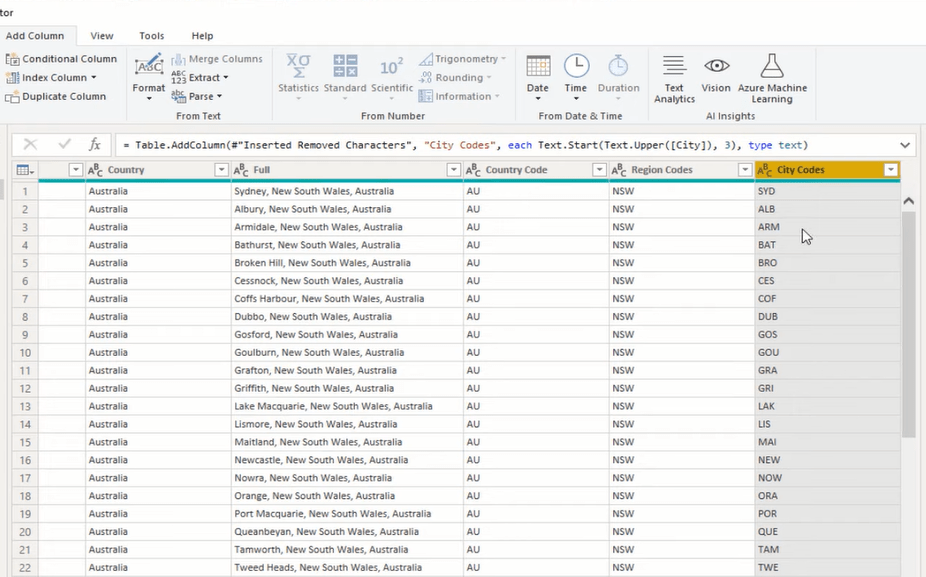Click the vertical scrollbar thumb

909,324
